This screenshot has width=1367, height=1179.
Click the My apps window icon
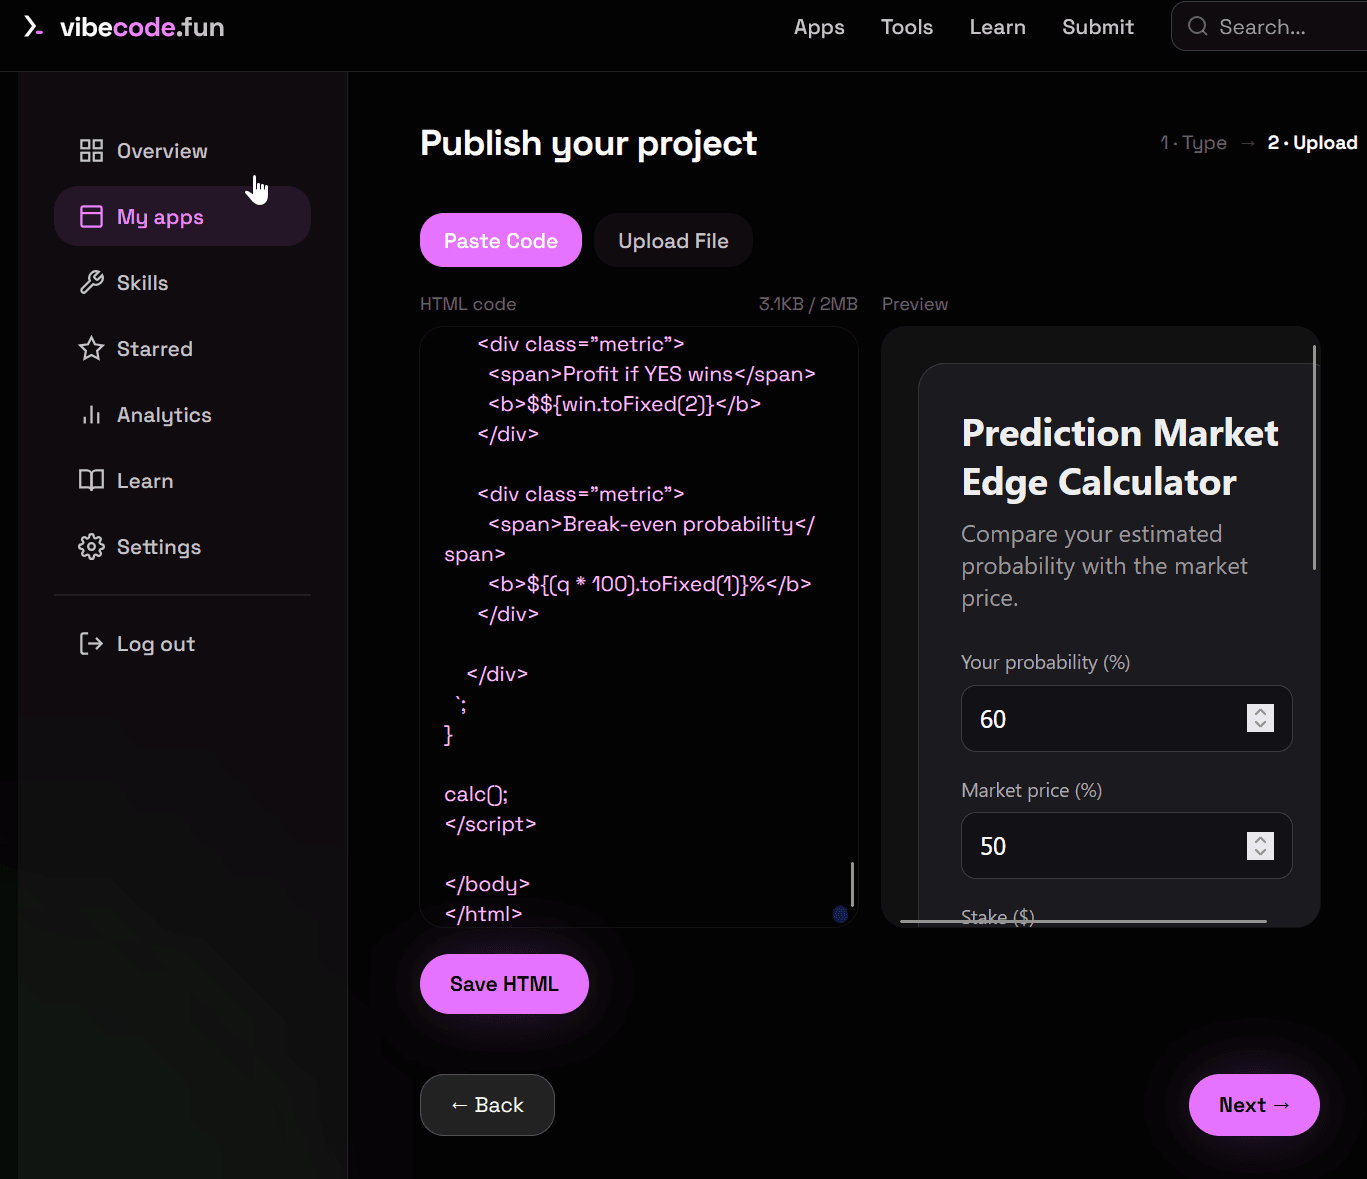(91, 217)
